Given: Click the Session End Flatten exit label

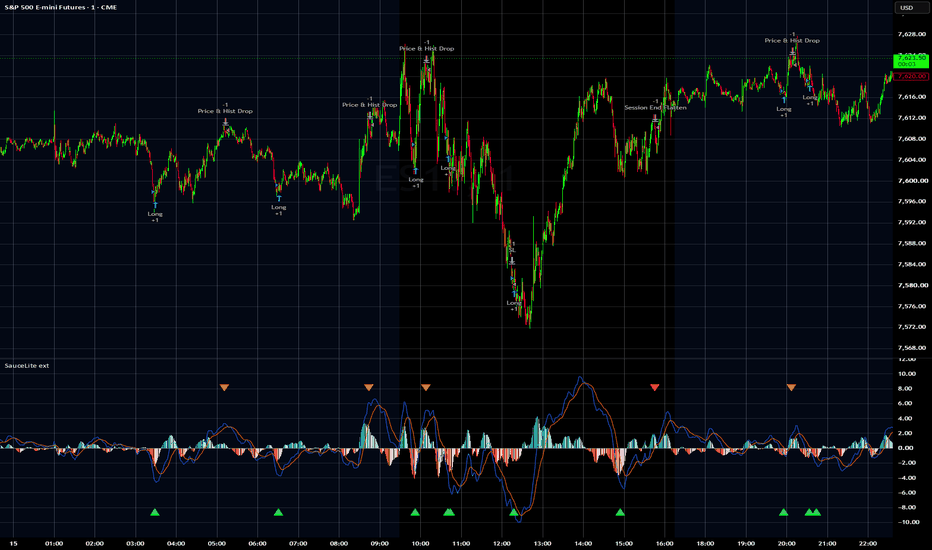Looking at the screenshot, I should [x=655, y=108].
